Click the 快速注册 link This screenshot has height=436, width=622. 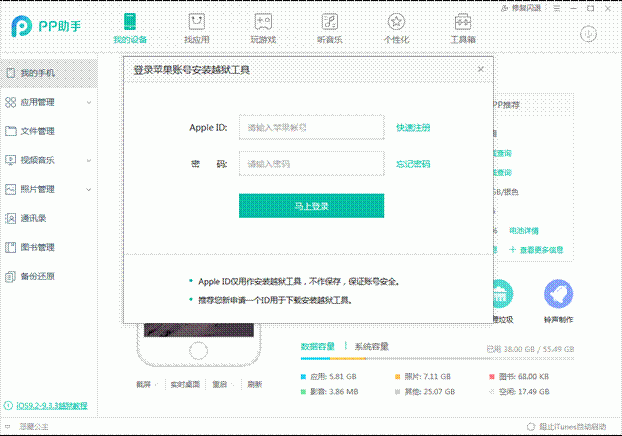(x=413, y=127)
